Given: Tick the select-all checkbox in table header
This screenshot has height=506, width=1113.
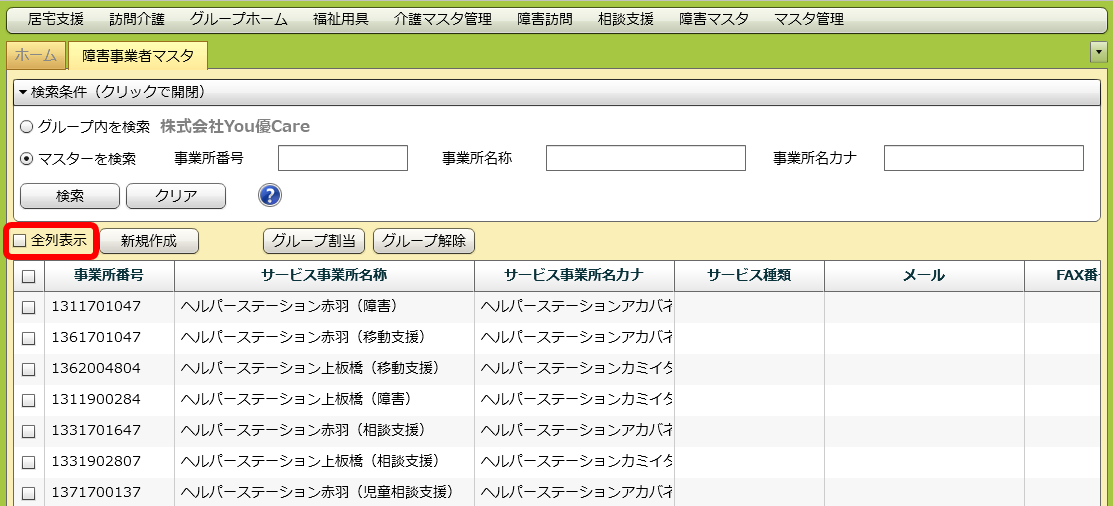Looking at the screenshot, I should tap(28, 277).
